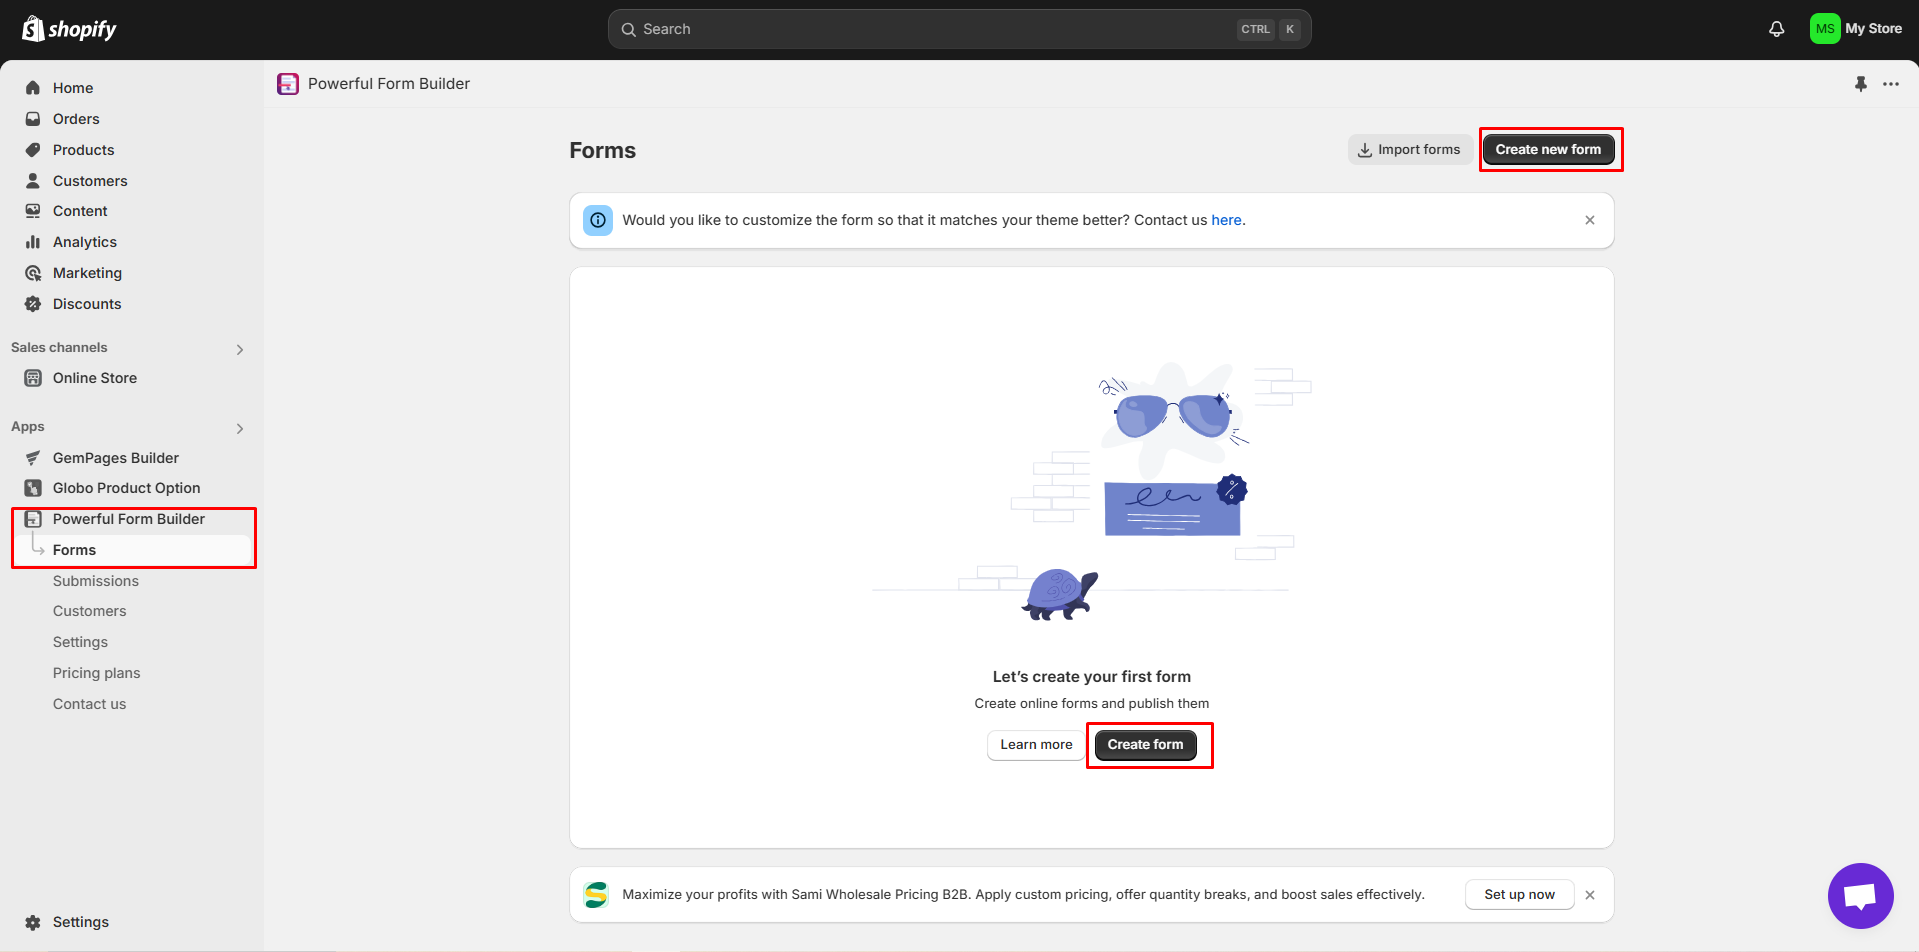Open the three-dot more actions menu
The image size is (1919, 952).
tap(1890, 84)
